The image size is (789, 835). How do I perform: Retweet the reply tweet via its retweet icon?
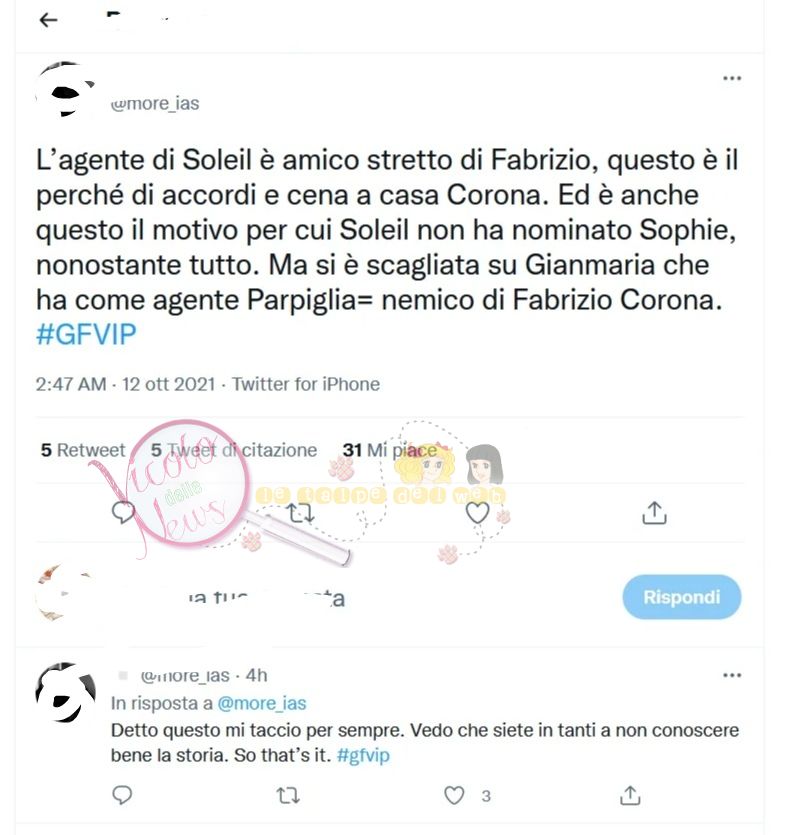pyautogui.click(x=289, y=796)
